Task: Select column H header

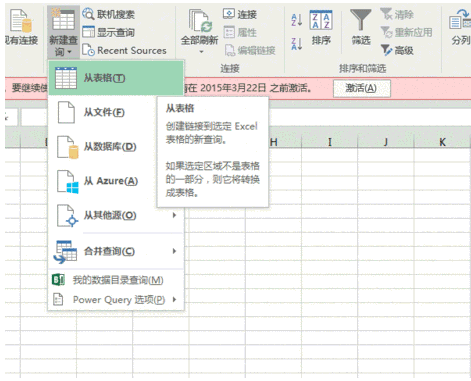Action: tap(274, 142)
